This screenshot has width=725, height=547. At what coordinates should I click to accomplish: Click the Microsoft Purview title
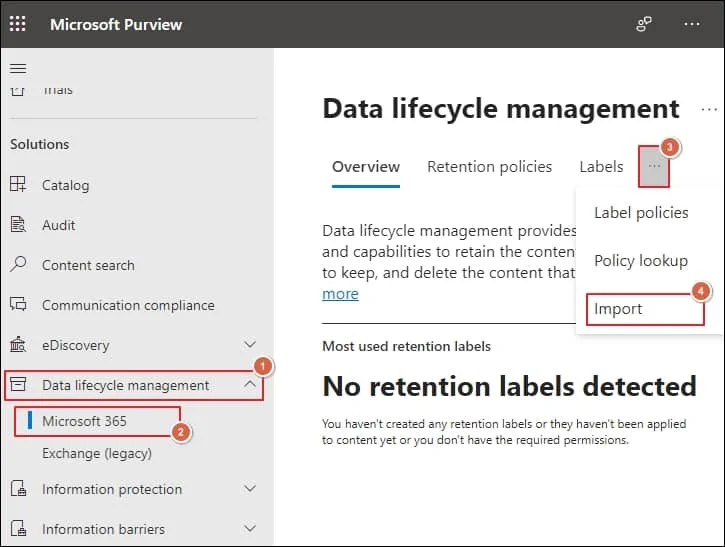(x=116, y=25)
